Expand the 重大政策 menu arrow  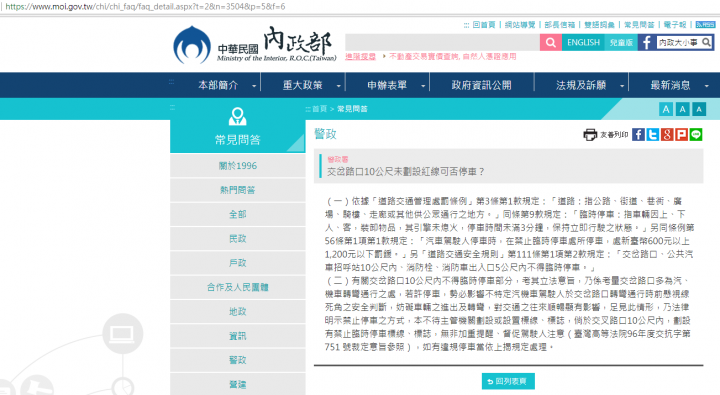pos(338,86)
